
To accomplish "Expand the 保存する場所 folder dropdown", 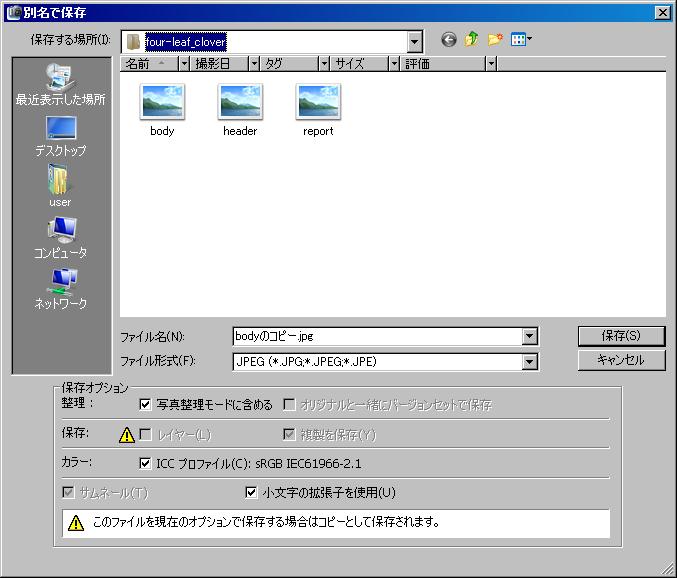I will [415, 41].
